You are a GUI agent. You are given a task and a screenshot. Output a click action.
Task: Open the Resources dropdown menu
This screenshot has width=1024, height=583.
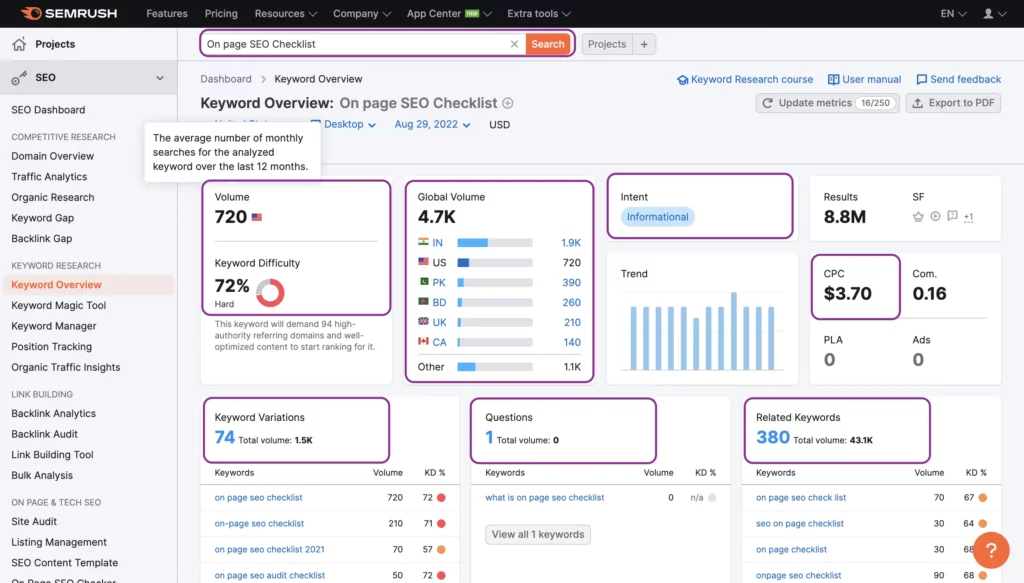pos(285,13)
